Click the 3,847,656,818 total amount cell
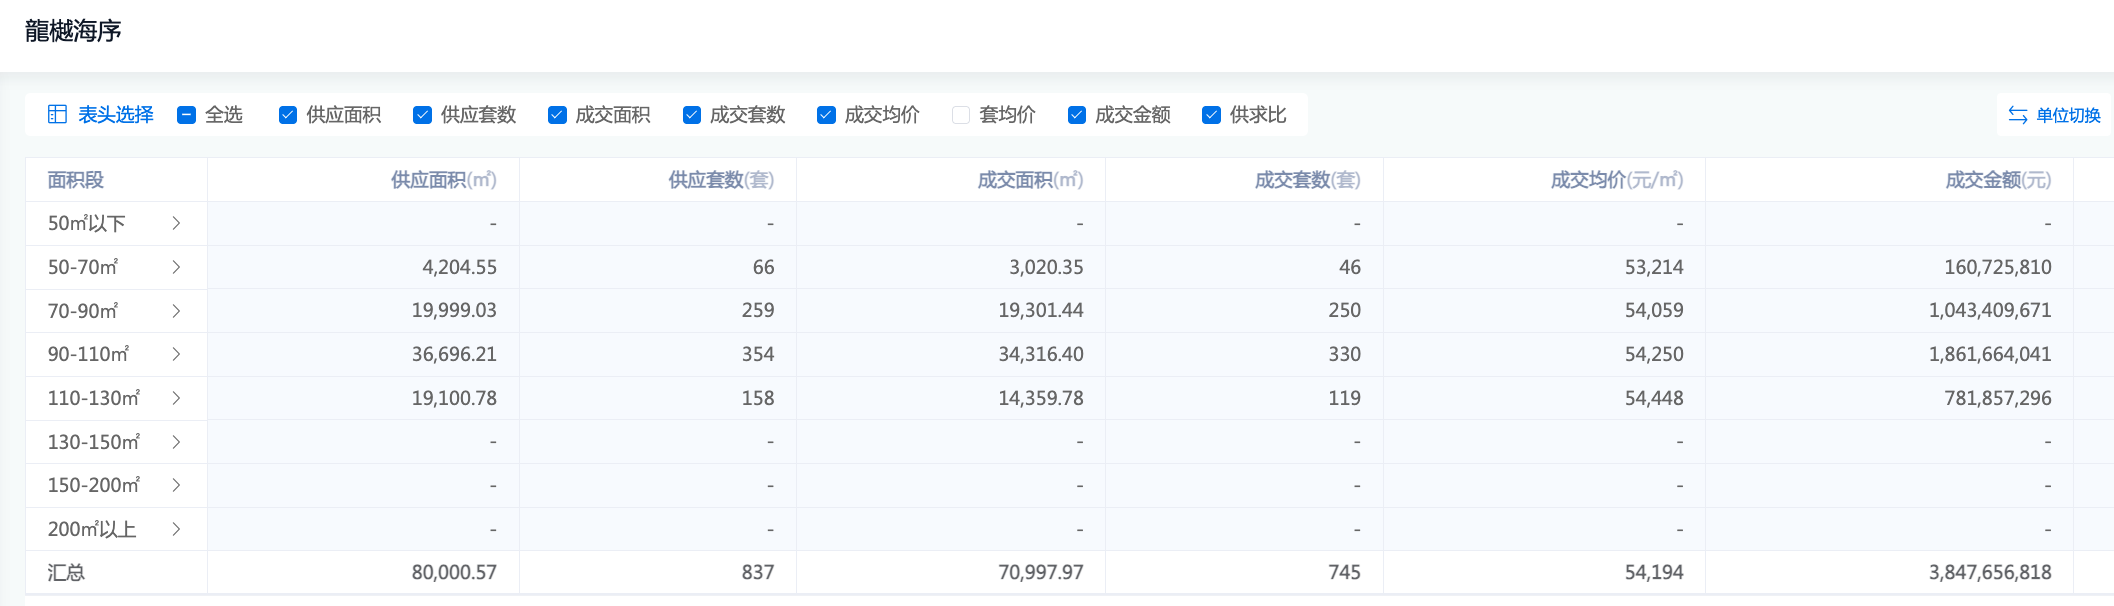 (1990, 572)
